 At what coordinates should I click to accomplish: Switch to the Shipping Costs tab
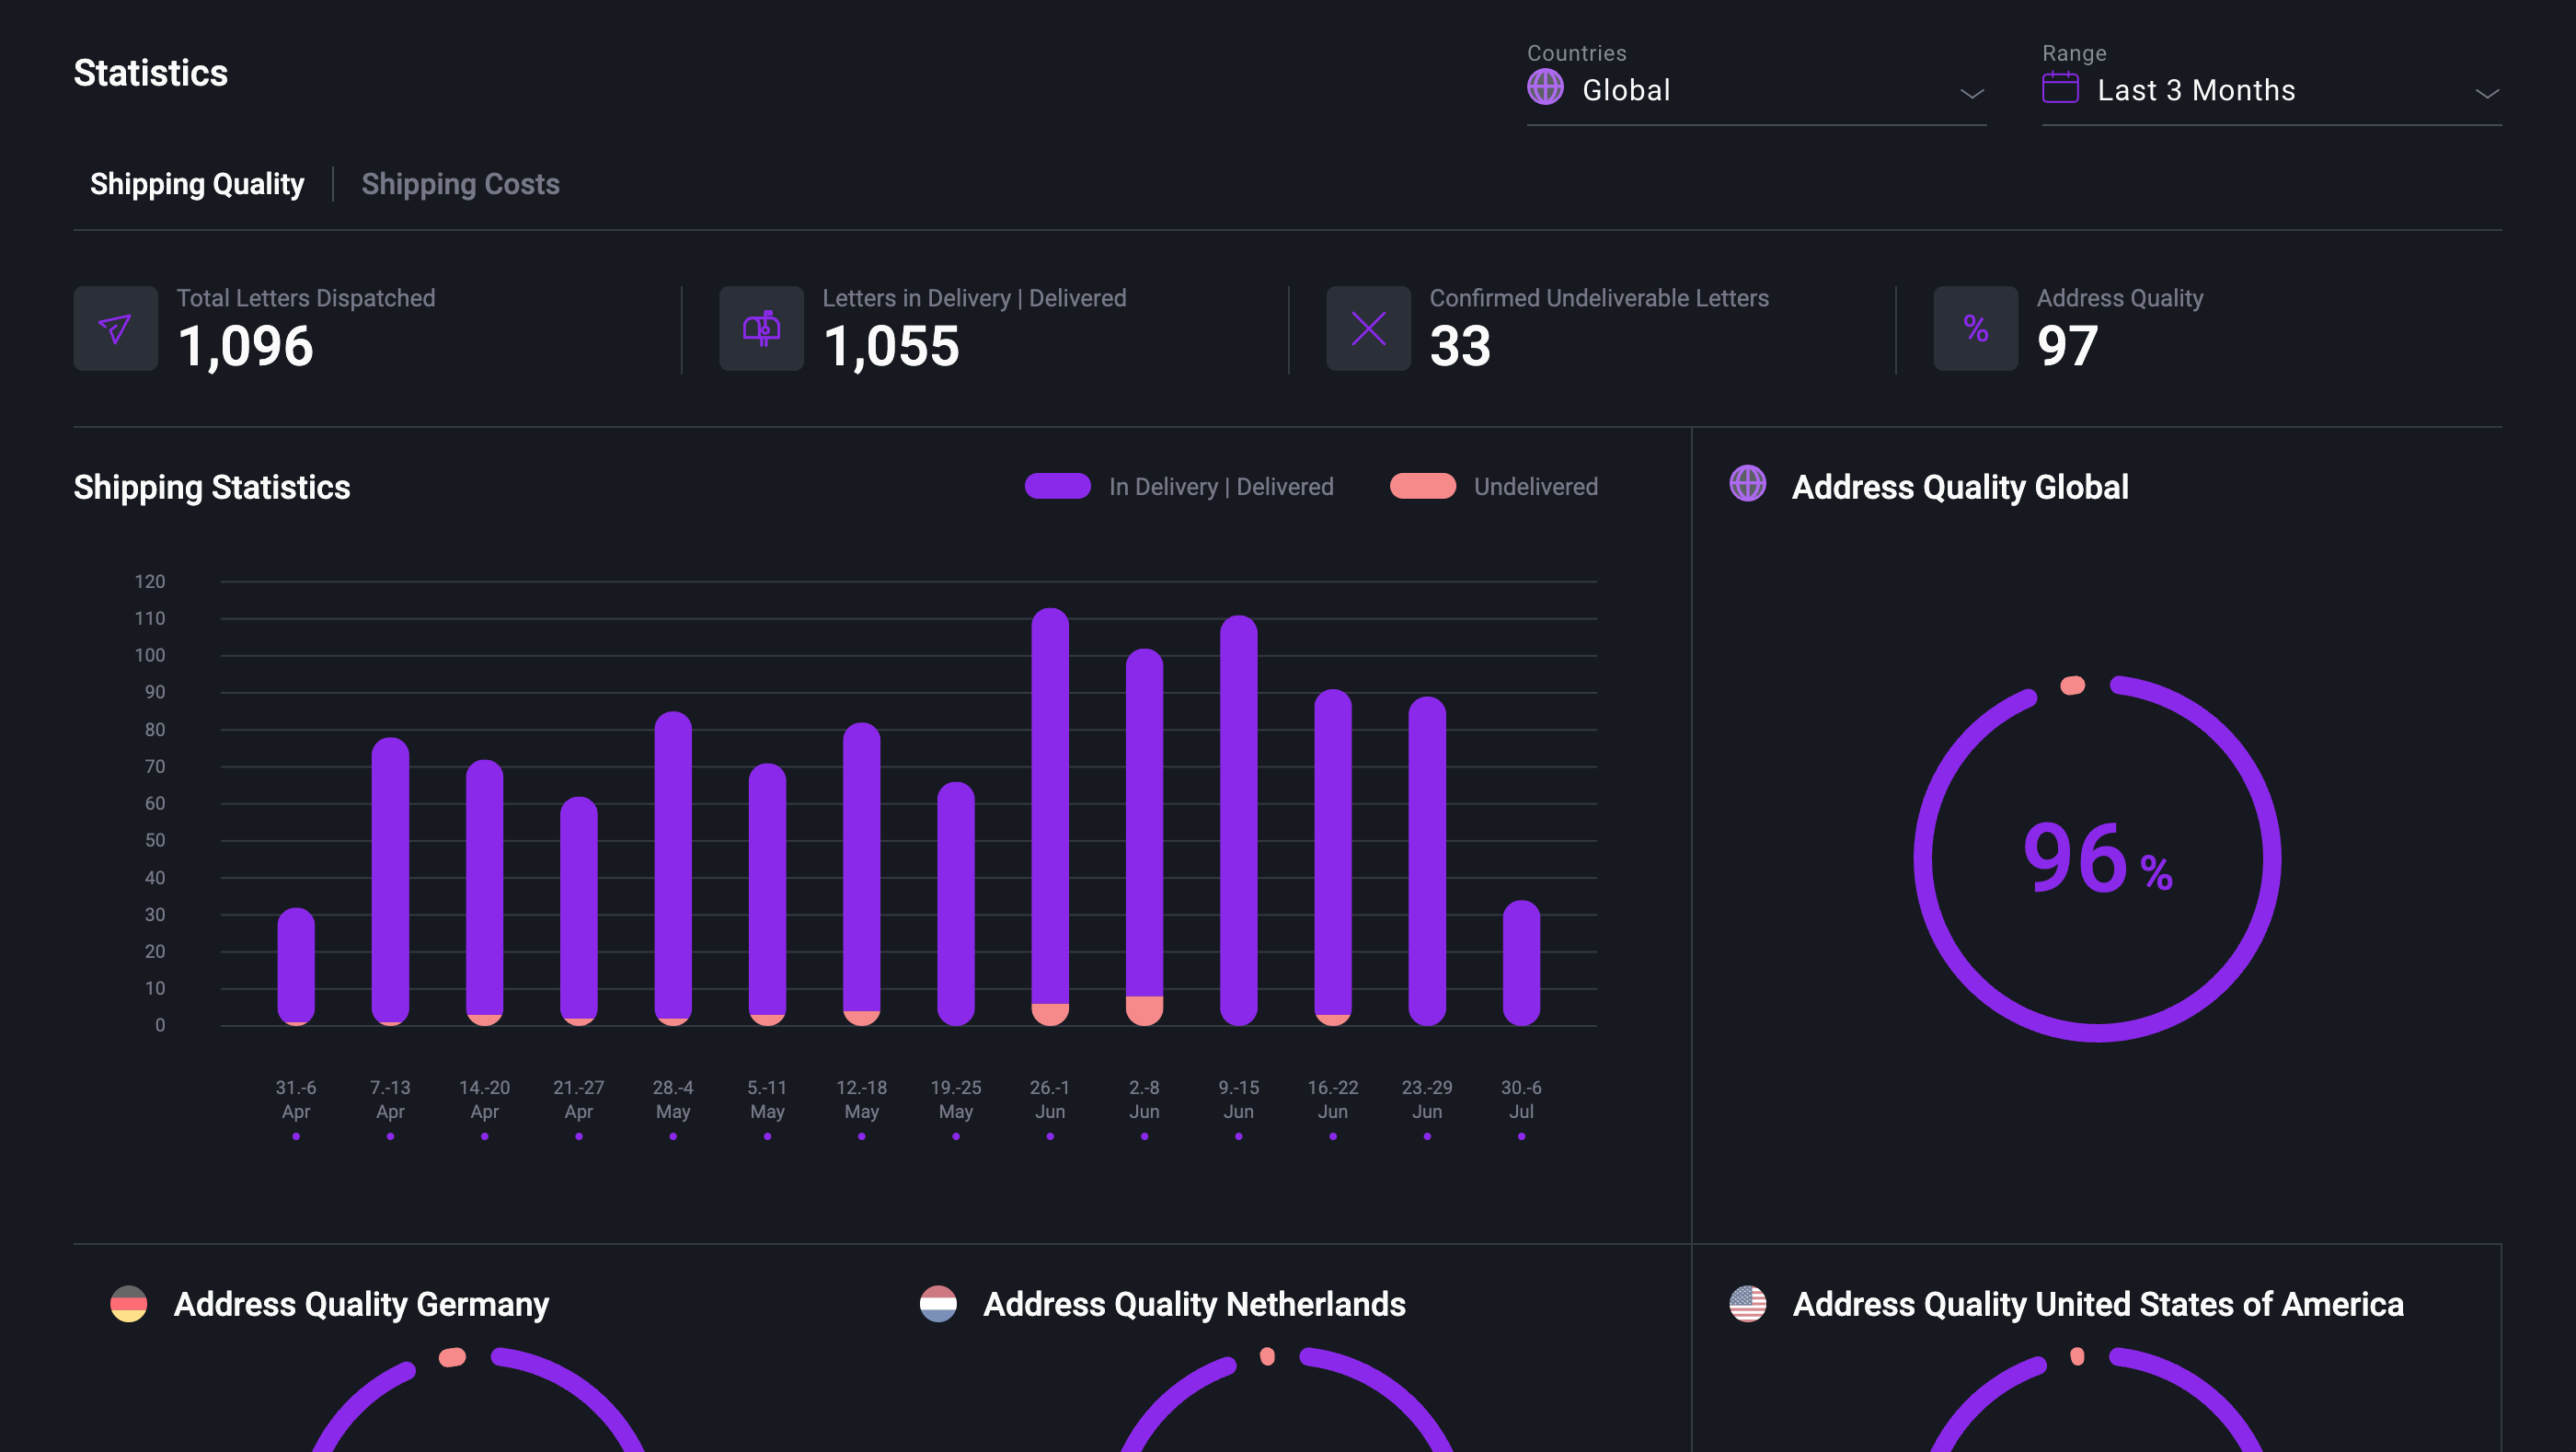point(460,183)
